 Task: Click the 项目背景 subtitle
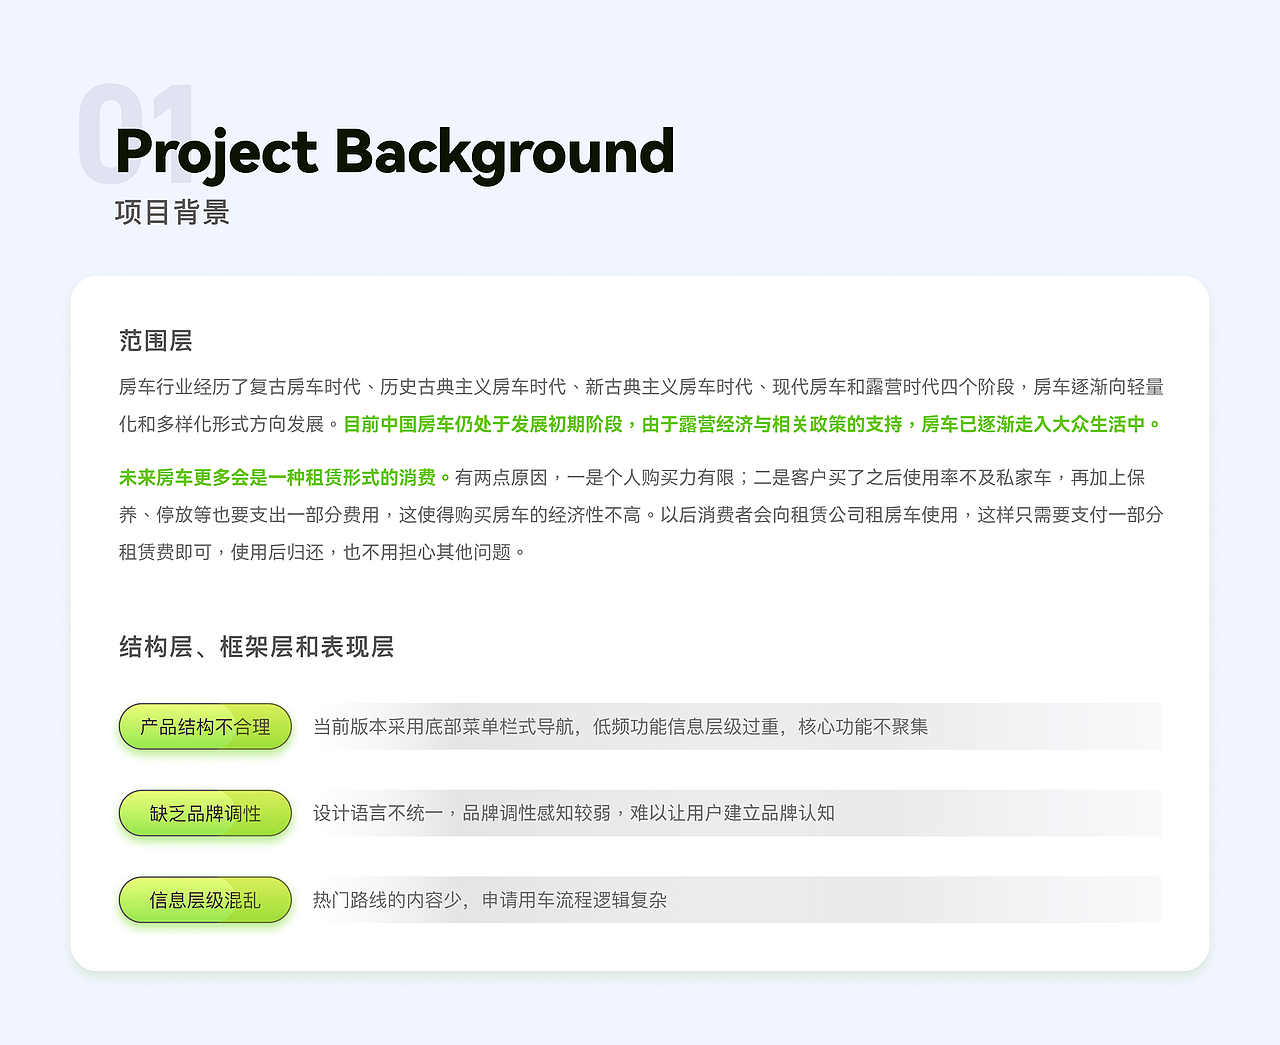[x=173, y=212]
